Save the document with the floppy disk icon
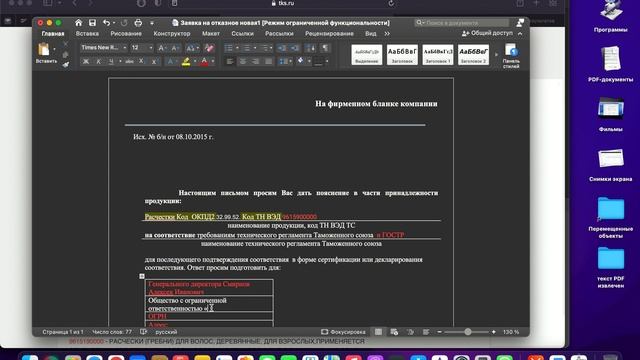The width and height of the screenshot is (640, 360). pyautogui.click(x=93, y=23)
